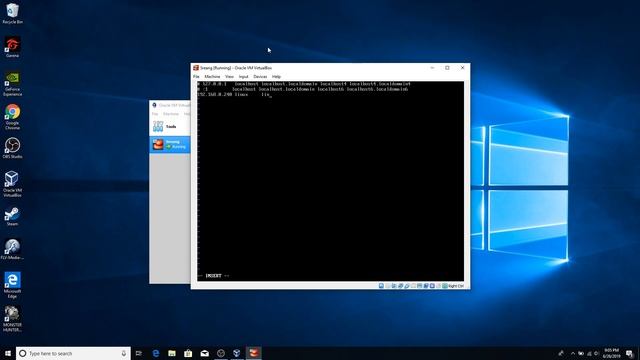
Task: Minimize the VirtualBox VM window
Action: coord(432,68)
